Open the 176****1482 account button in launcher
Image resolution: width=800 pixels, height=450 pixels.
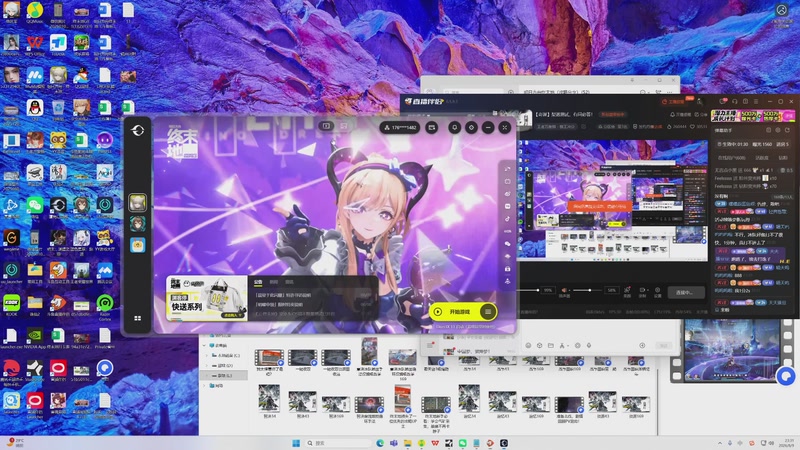[400, 128]
